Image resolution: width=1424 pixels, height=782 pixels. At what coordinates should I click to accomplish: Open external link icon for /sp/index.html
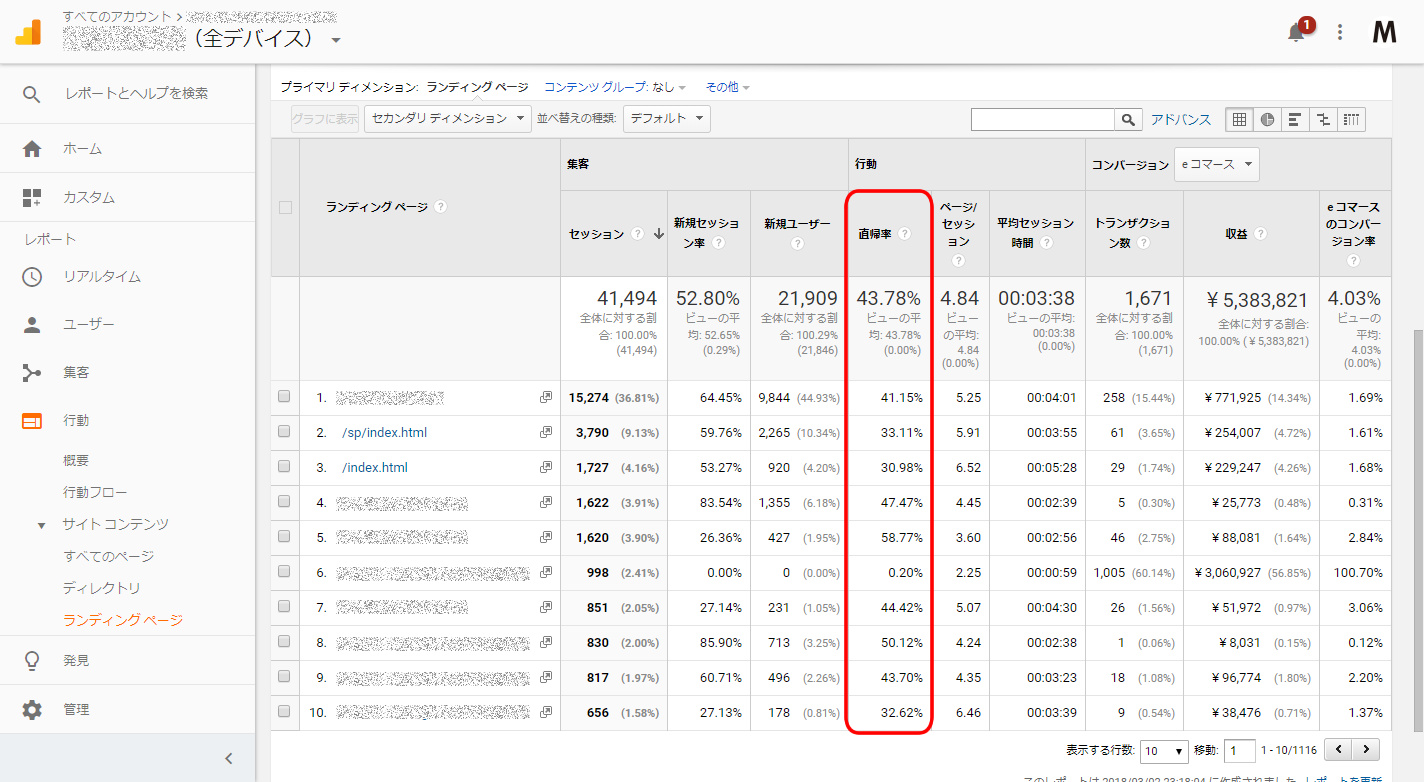(x=546, y=432)
